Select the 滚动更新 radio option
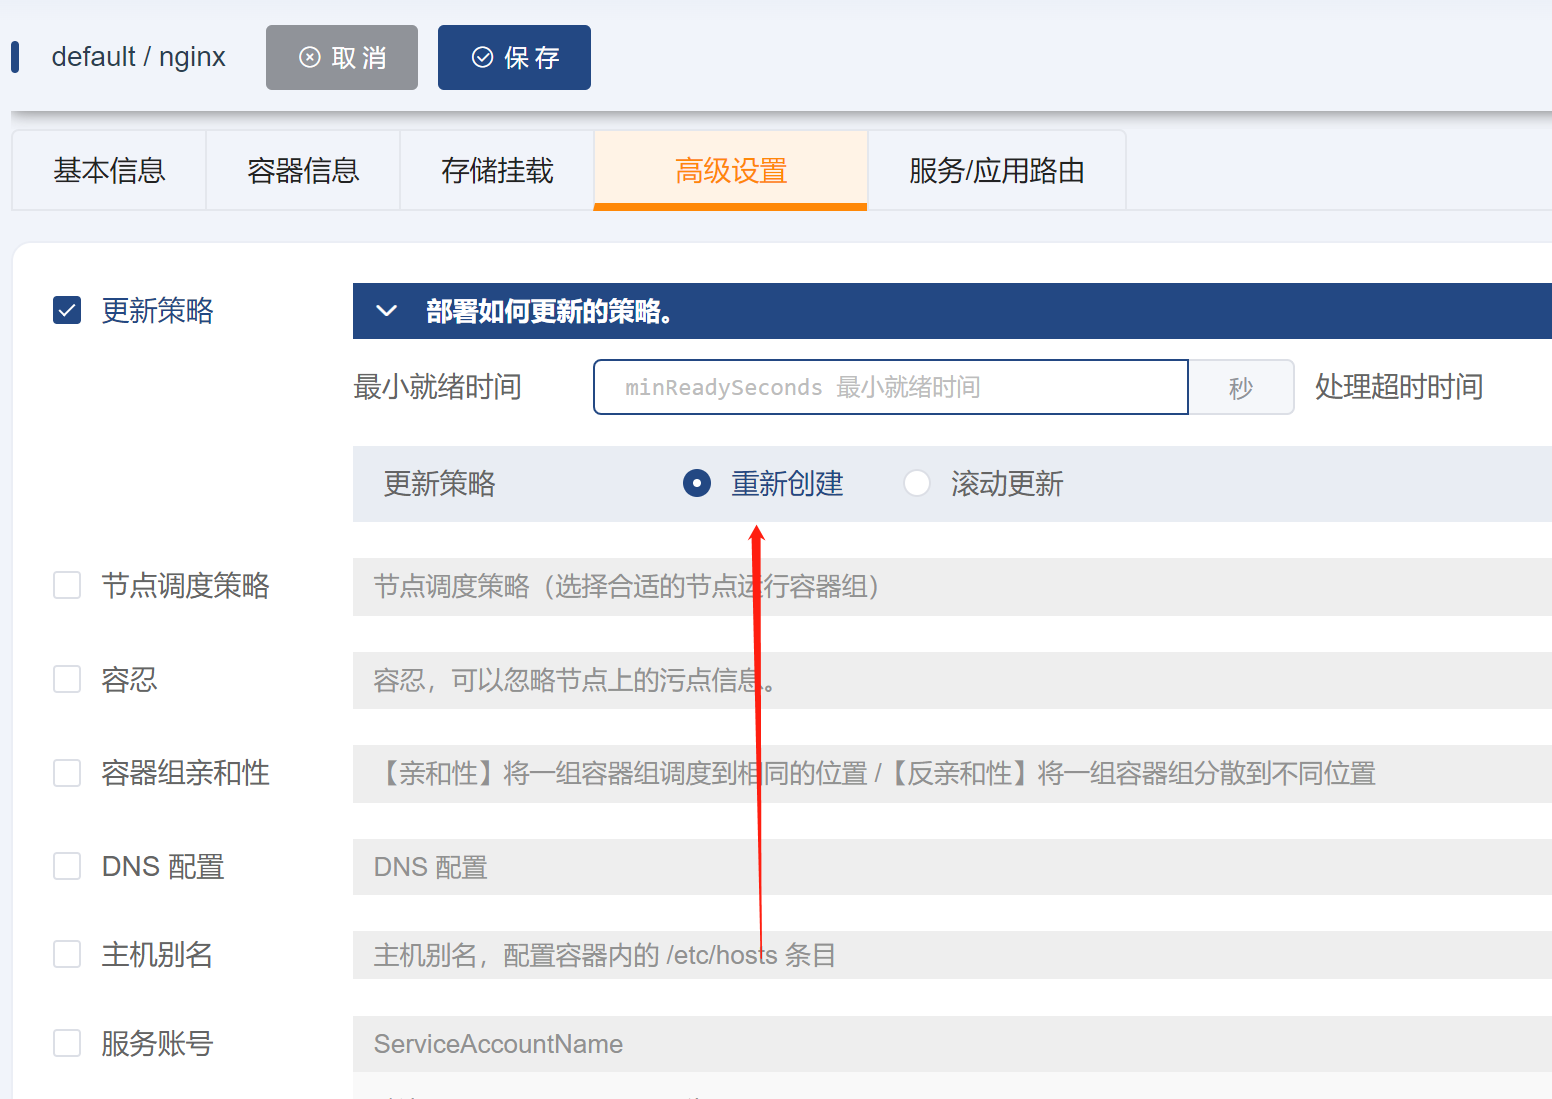Viewport: 1552px width, 1099px height. (917, 483)
